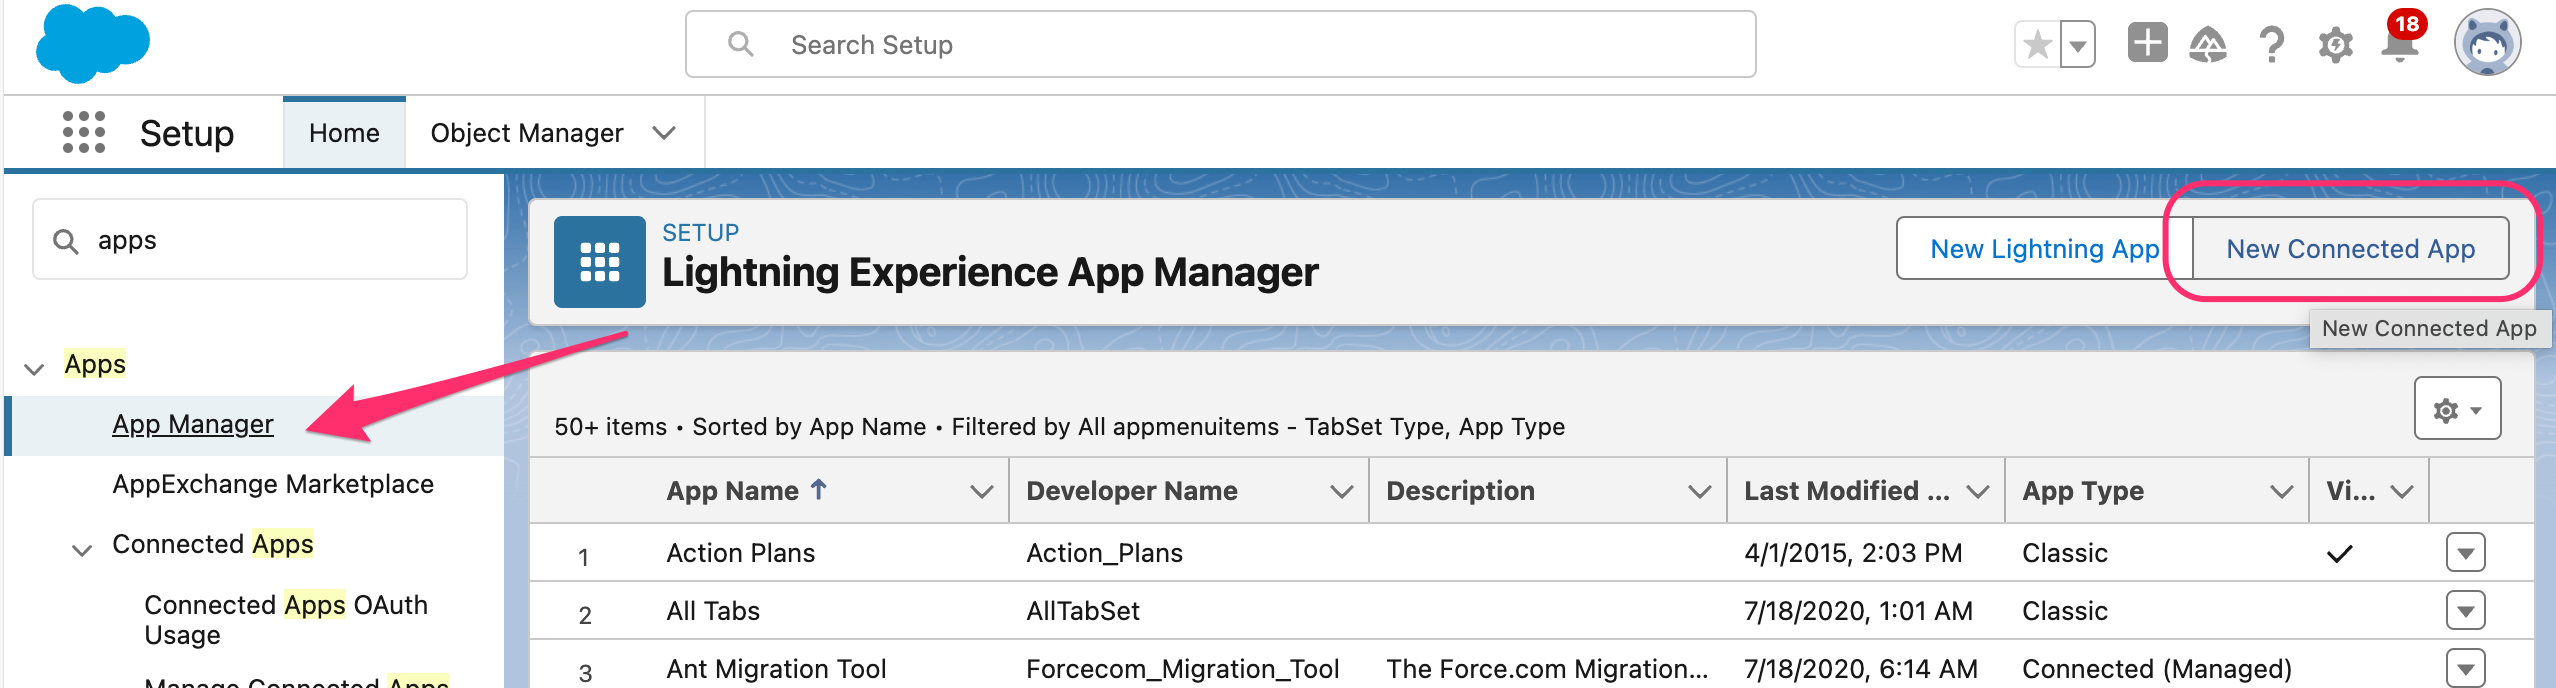This screenshot has width=2556, height=688.
Task: Click the All Tabs app name cell
Action: [x=713, y=610]
